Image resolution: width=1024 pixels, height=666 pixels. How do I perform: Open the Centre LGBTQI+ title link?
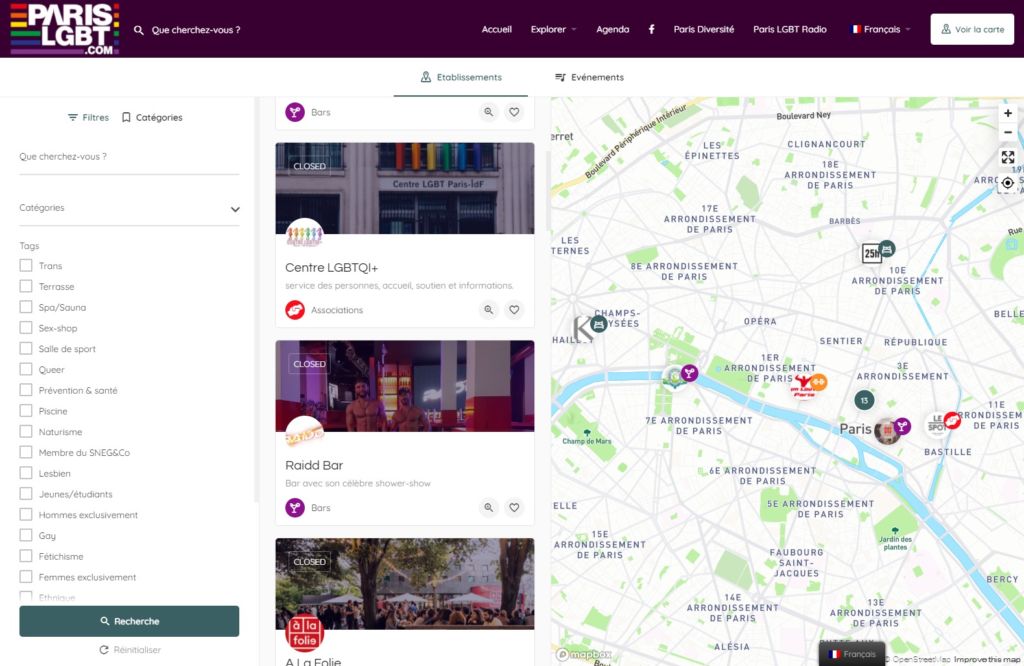(x=332, y=267)
